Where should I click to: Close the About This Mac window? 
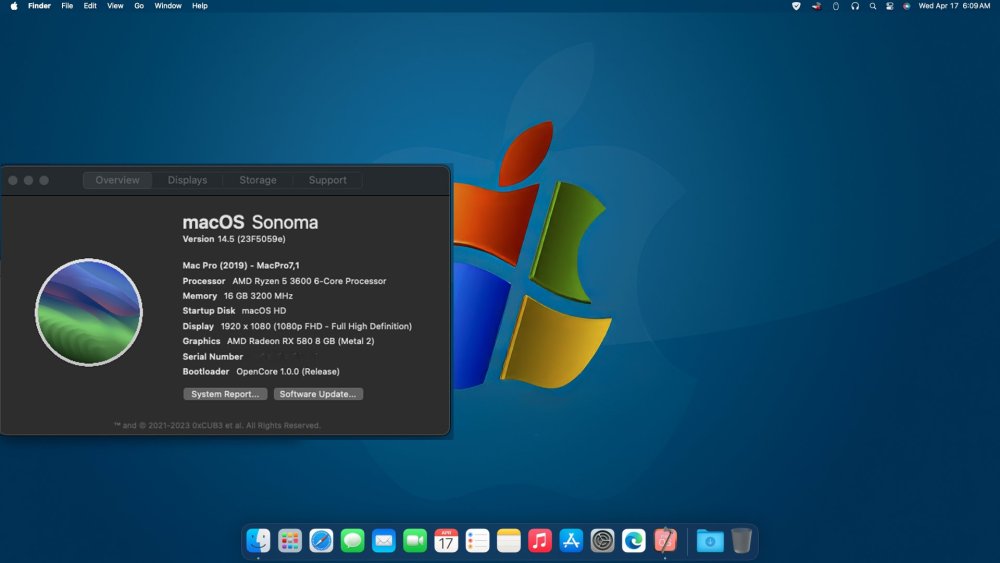(x=13, y=180)
